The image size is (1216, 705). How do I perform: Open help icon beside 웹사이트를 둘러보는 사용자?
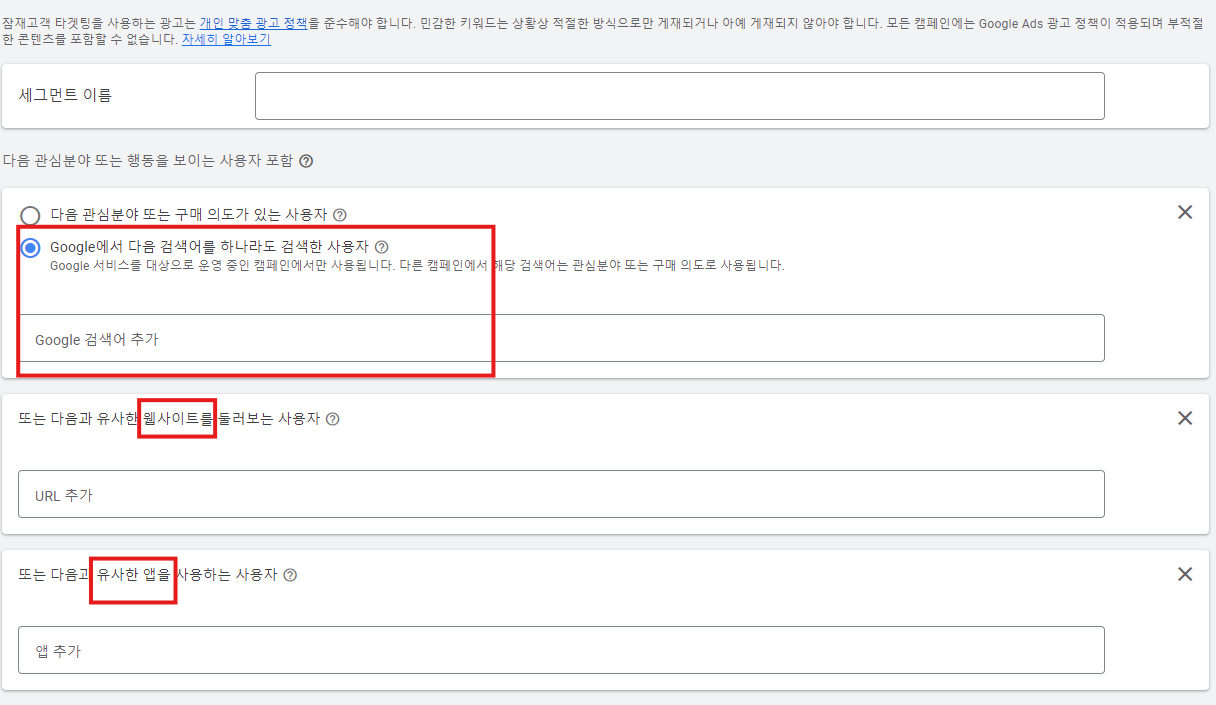click(333, 419)
